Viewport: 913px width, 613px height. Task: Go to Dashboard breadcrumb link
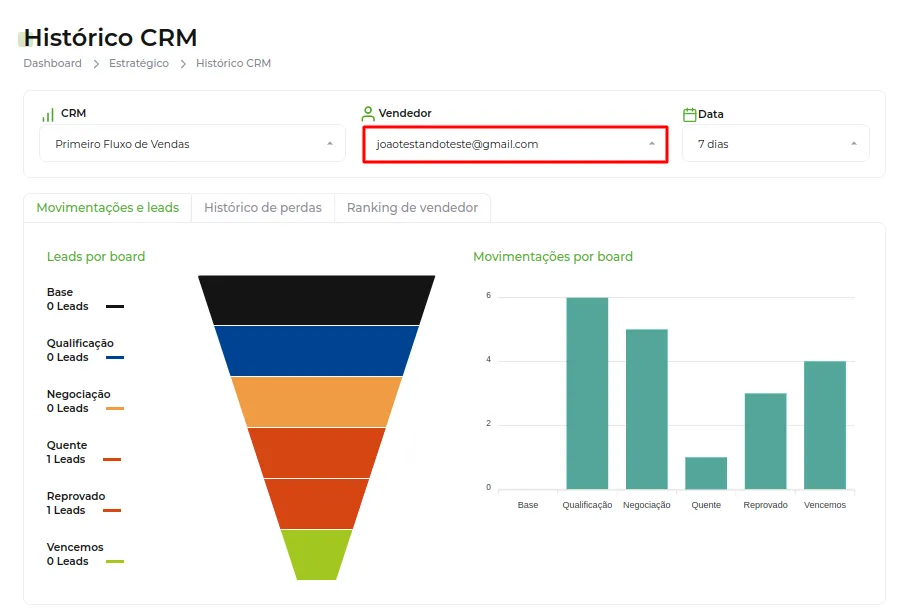(x=52, y=63)
